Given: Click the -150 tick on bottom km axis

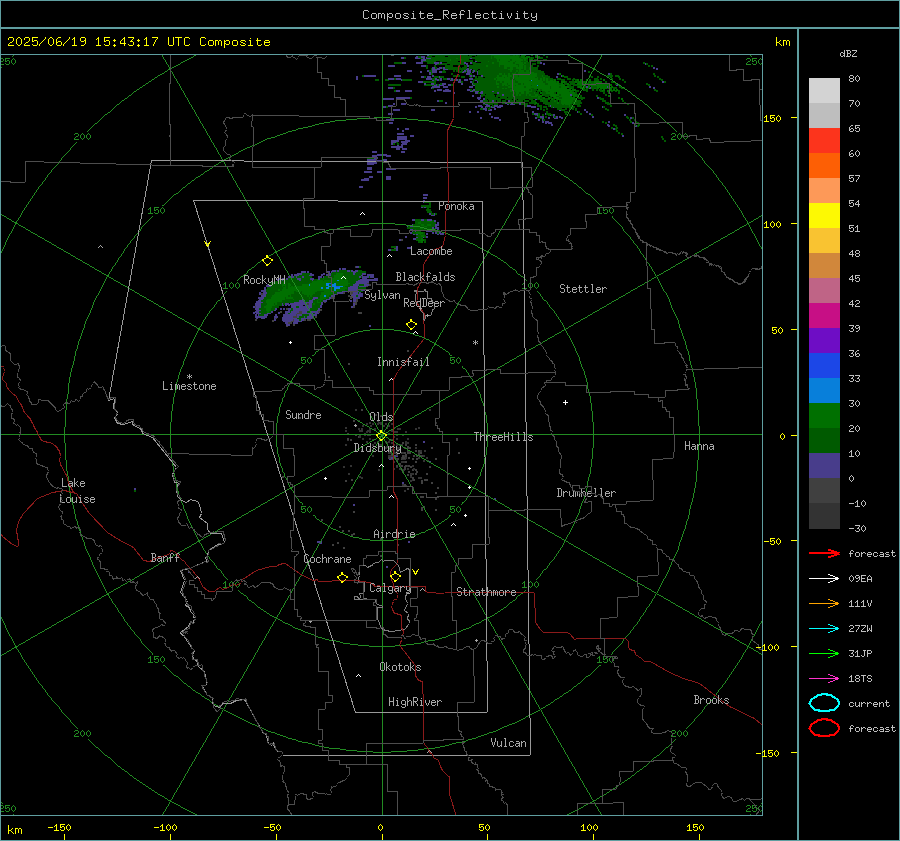Looking at the screenshot, I should coord(59,827).
